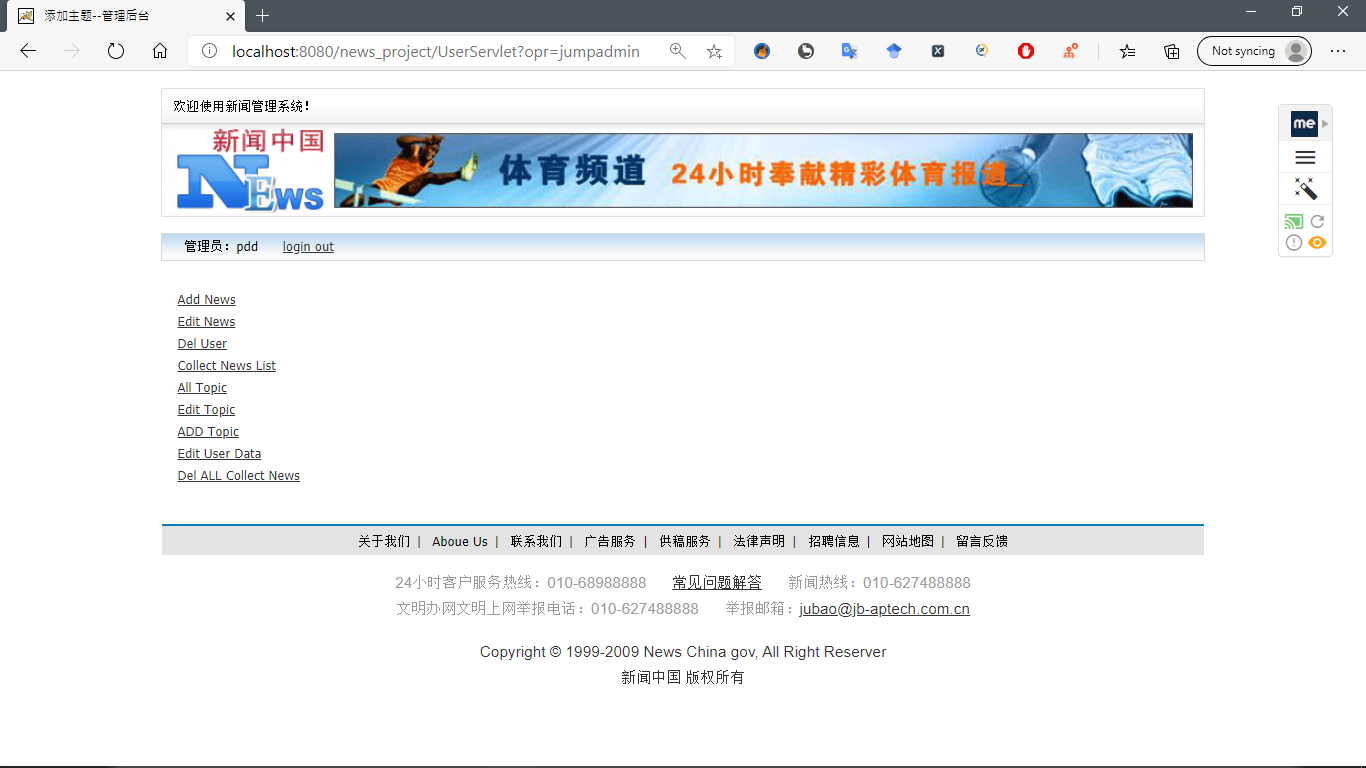1366x768 pixels.
Task: Click 法律声明 in the footer bar
Action: tap(759, 542)
